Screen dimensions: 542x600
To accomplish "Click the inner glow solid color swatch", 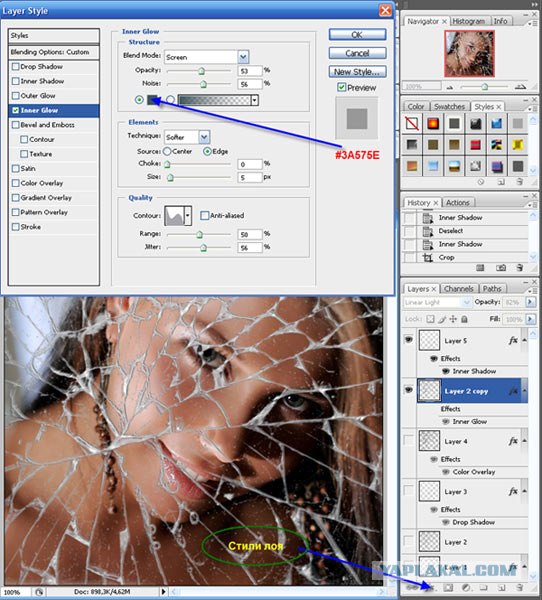I will click(153, 100).
